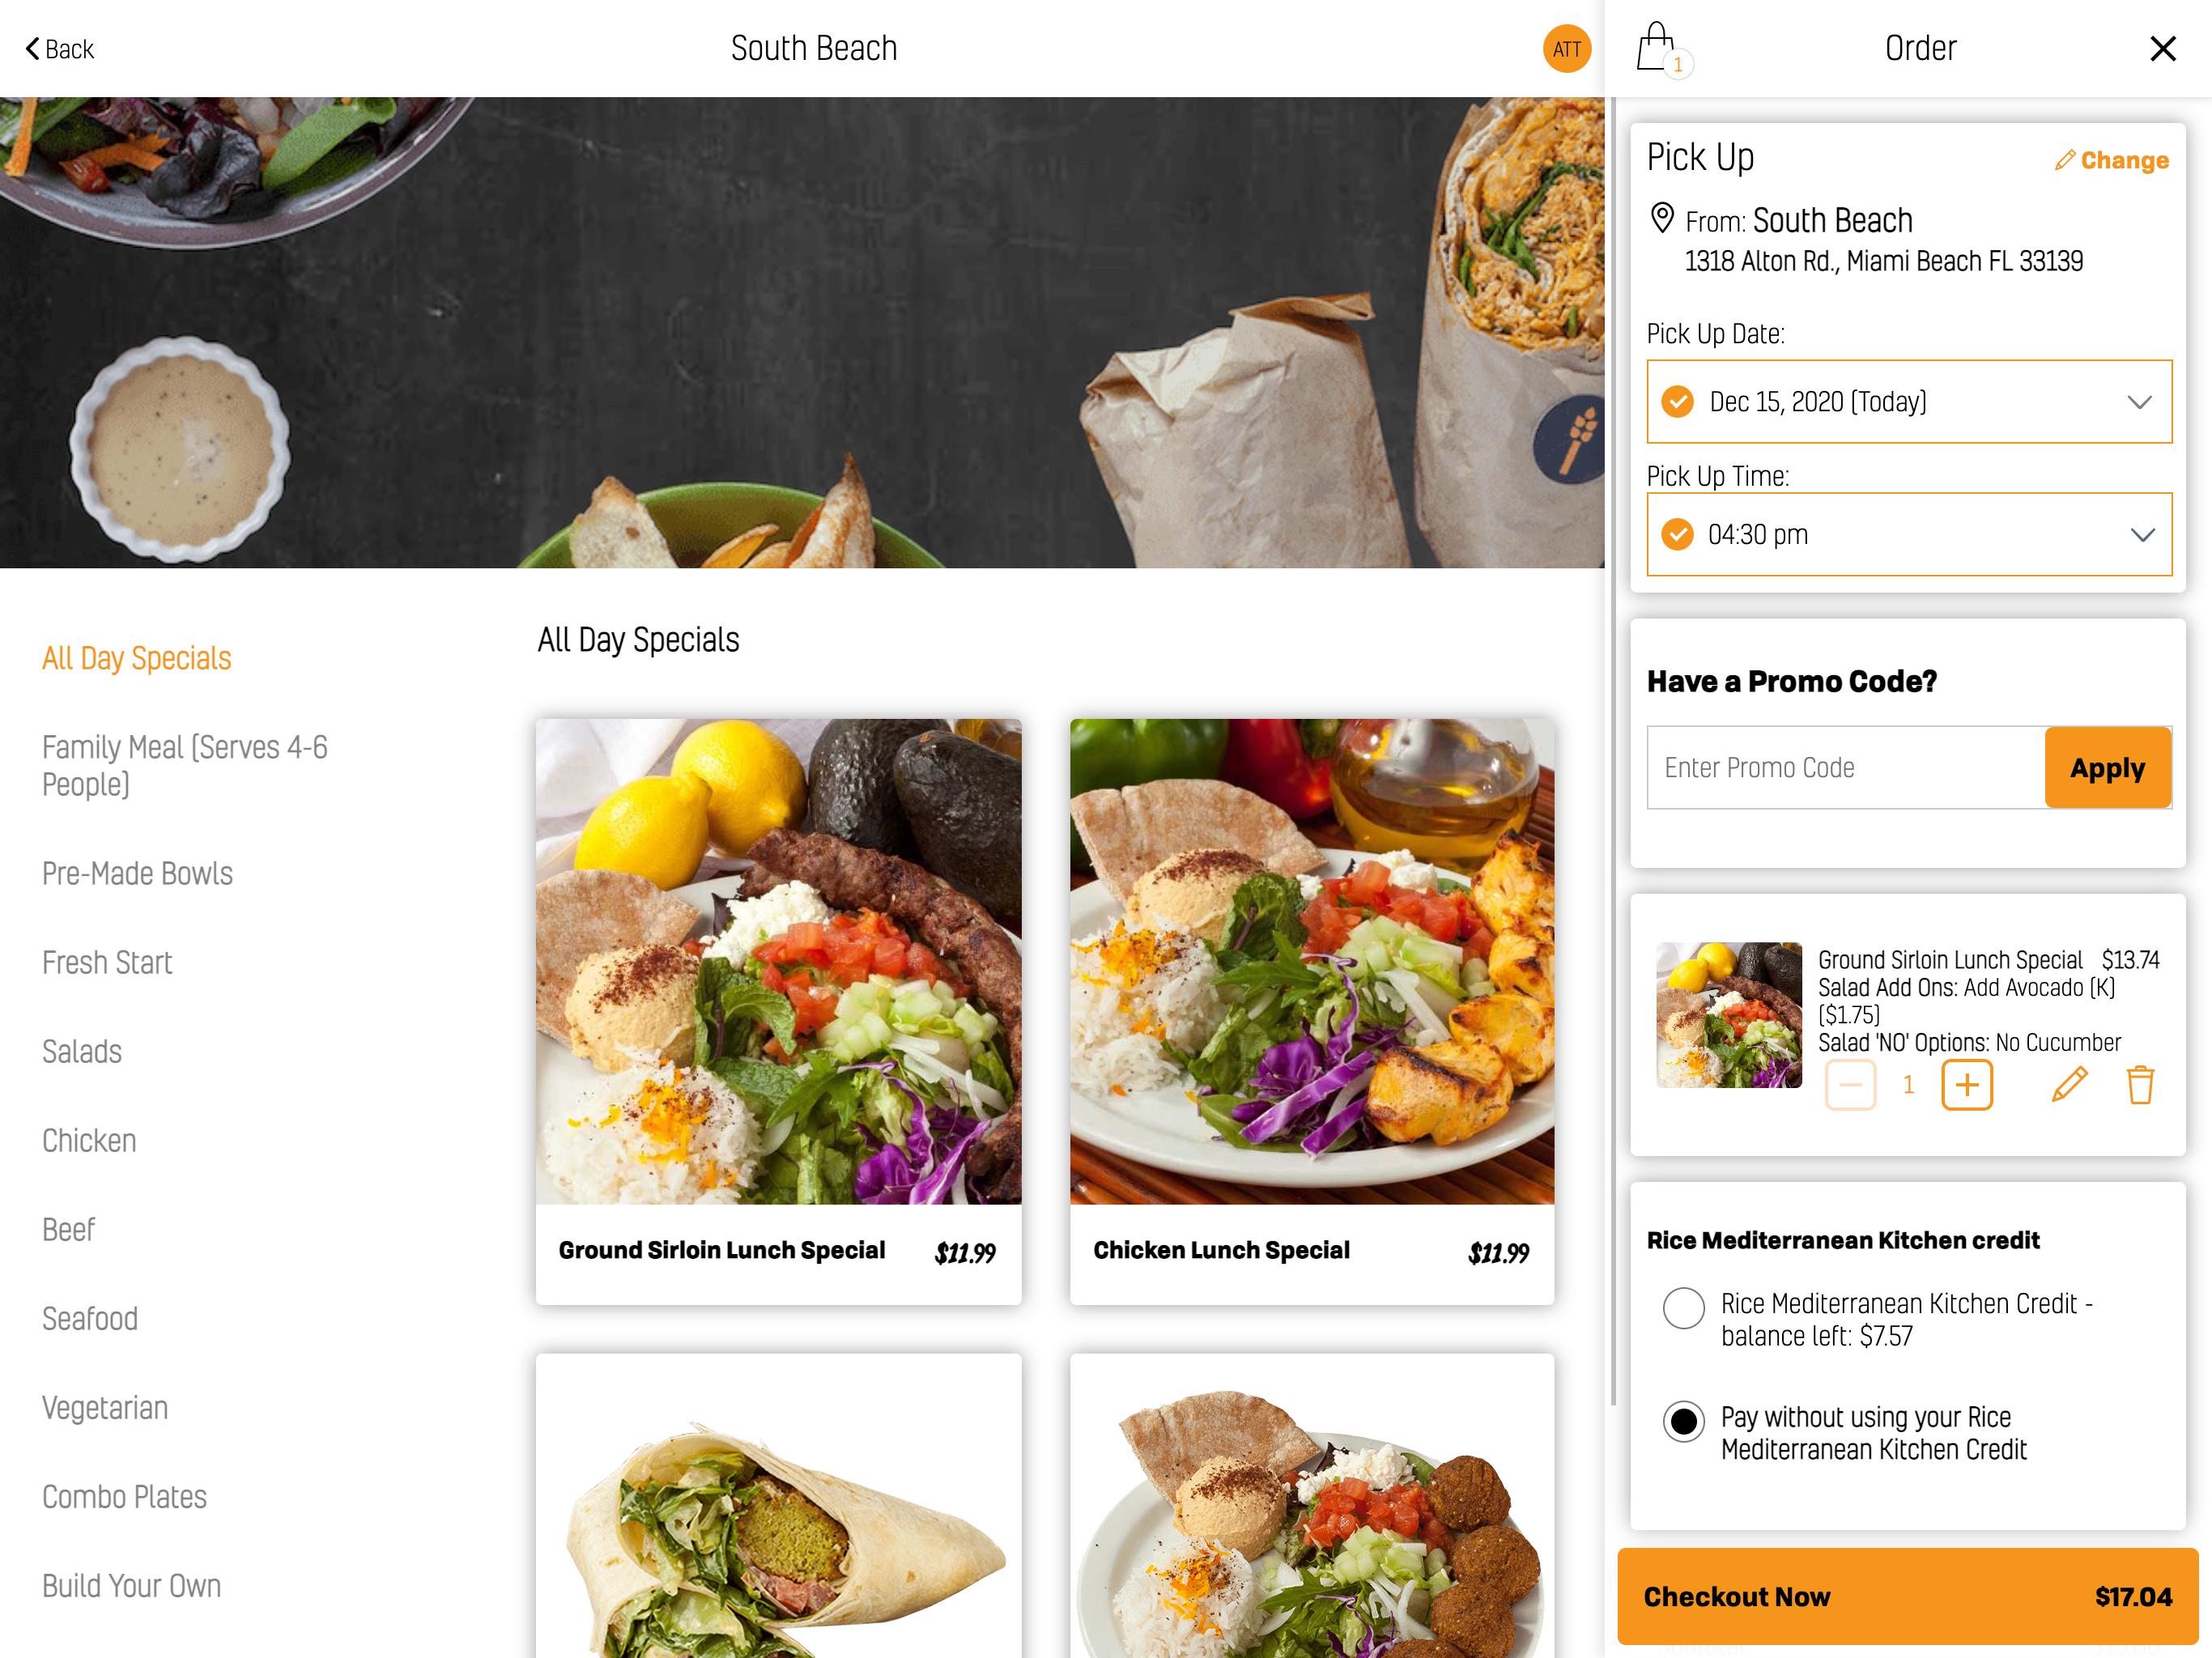Open the Pick Up Date dropdown

[1909, 401]
